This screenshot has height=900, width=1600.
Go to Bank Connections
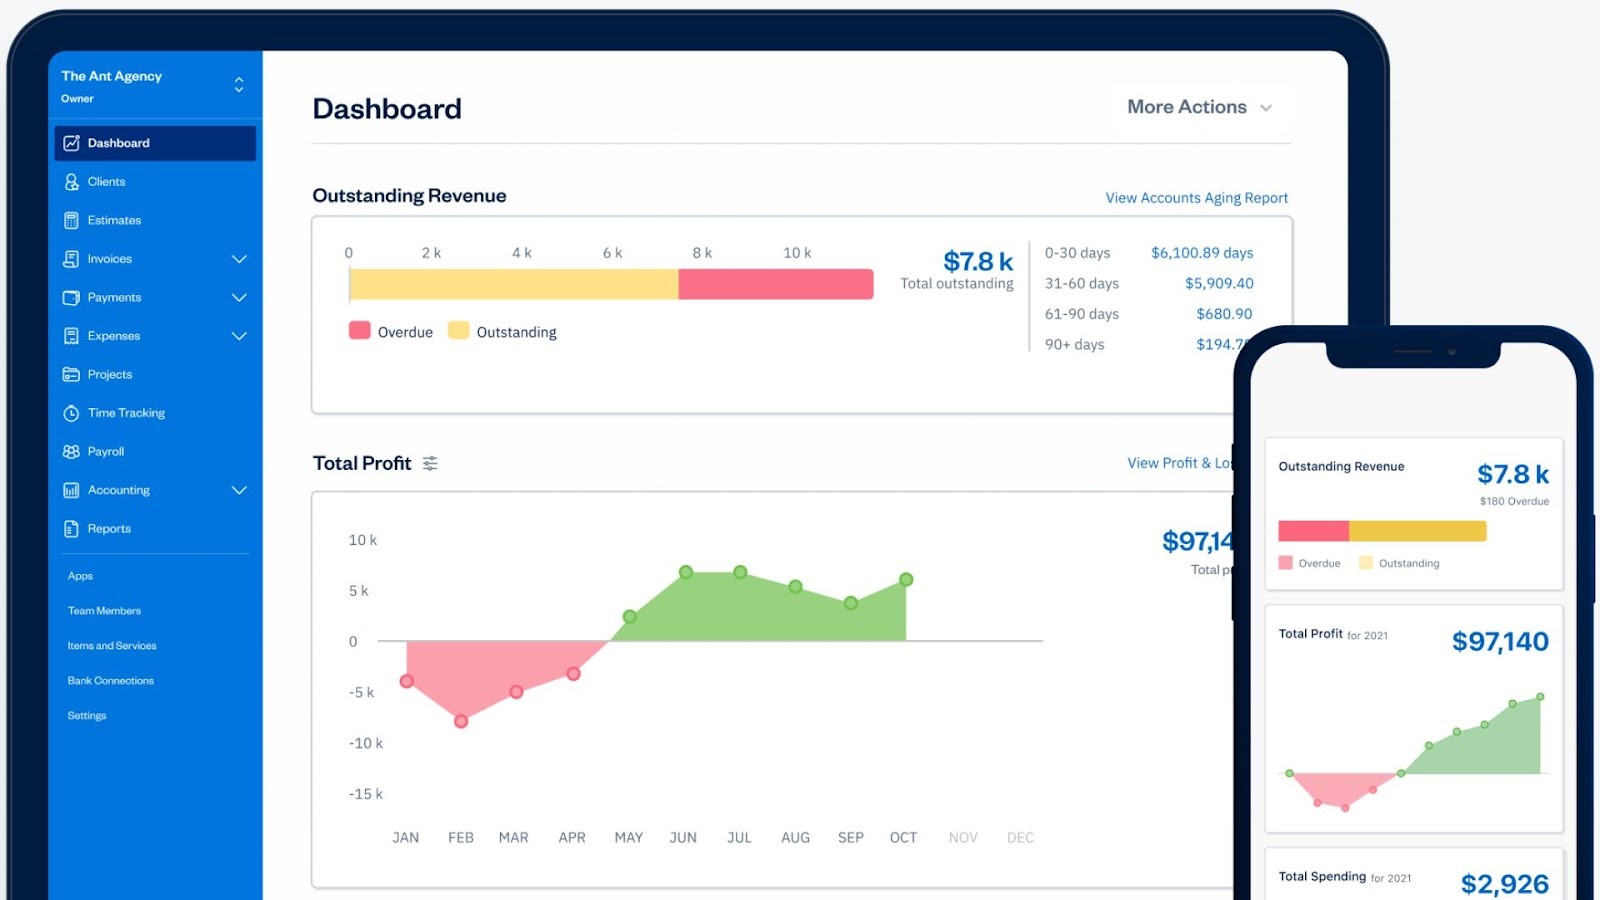(x=110, y=680)
